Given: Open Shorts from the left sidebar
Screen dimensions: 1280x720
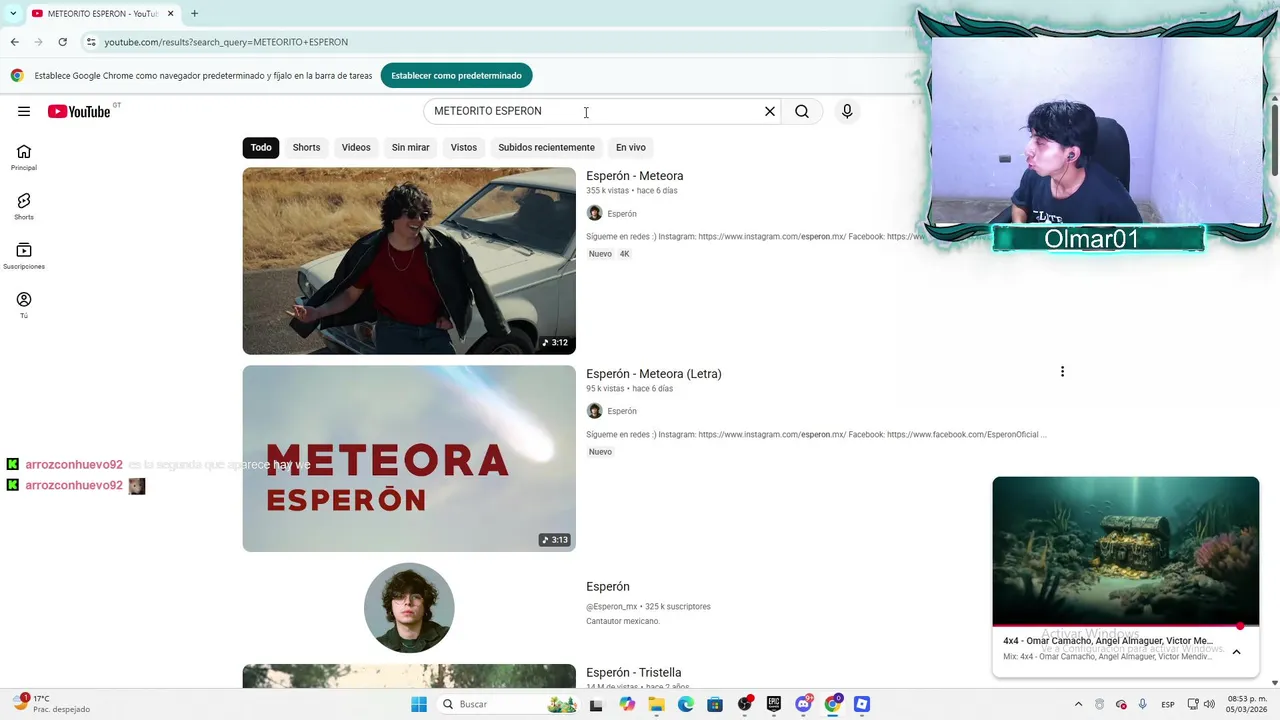Looking at the screenshot, I should click(x=24, y=207).
